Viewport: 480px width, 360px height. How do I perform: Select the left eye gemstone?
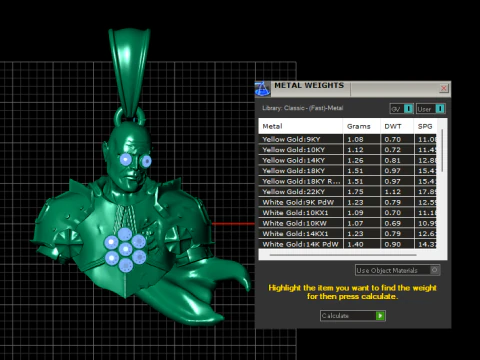[x=125, y=160]
